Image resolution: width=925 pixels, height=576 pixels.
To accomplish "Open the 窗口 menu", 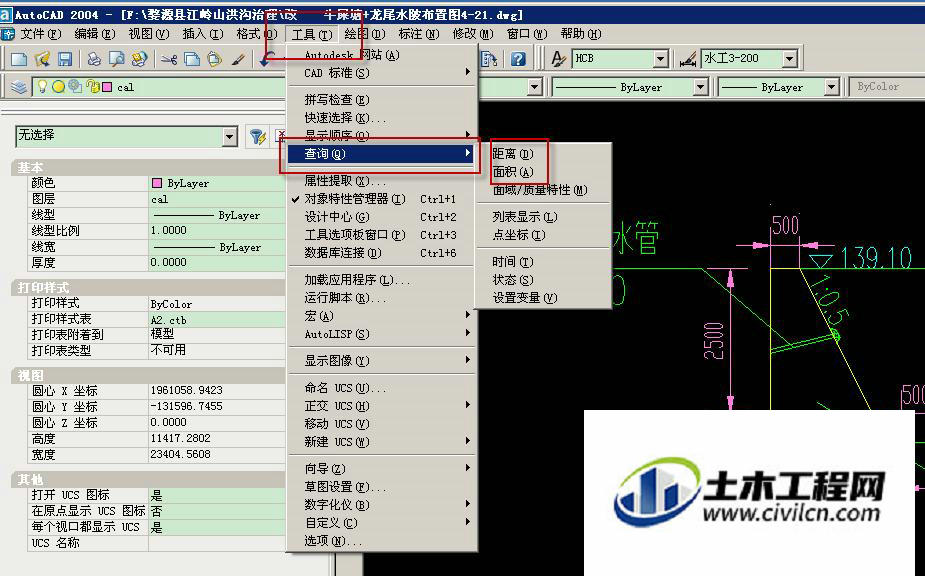I will point(527,34).
